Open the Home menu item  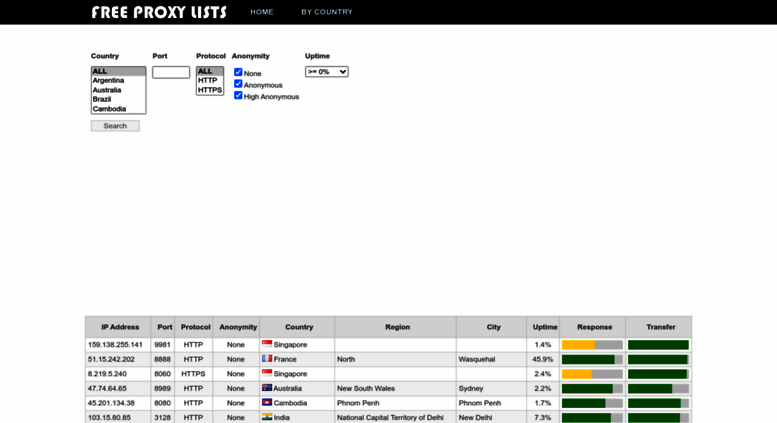point(262,12)
